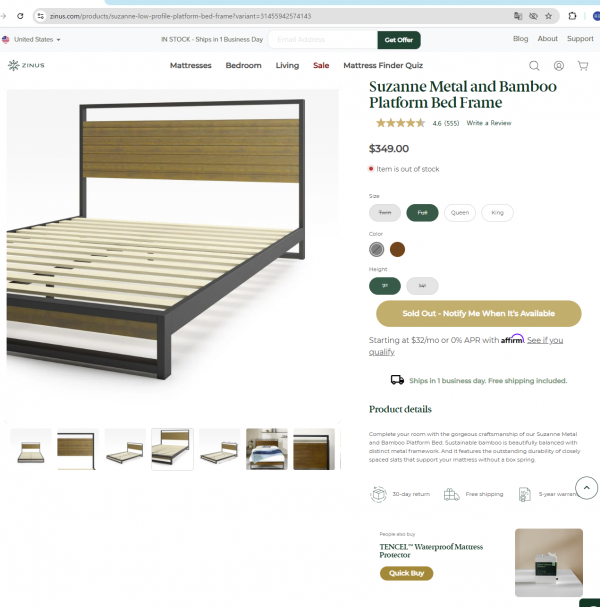Open the browser extensions puzzle icon

pyautogui.click(x=572, y=16)
